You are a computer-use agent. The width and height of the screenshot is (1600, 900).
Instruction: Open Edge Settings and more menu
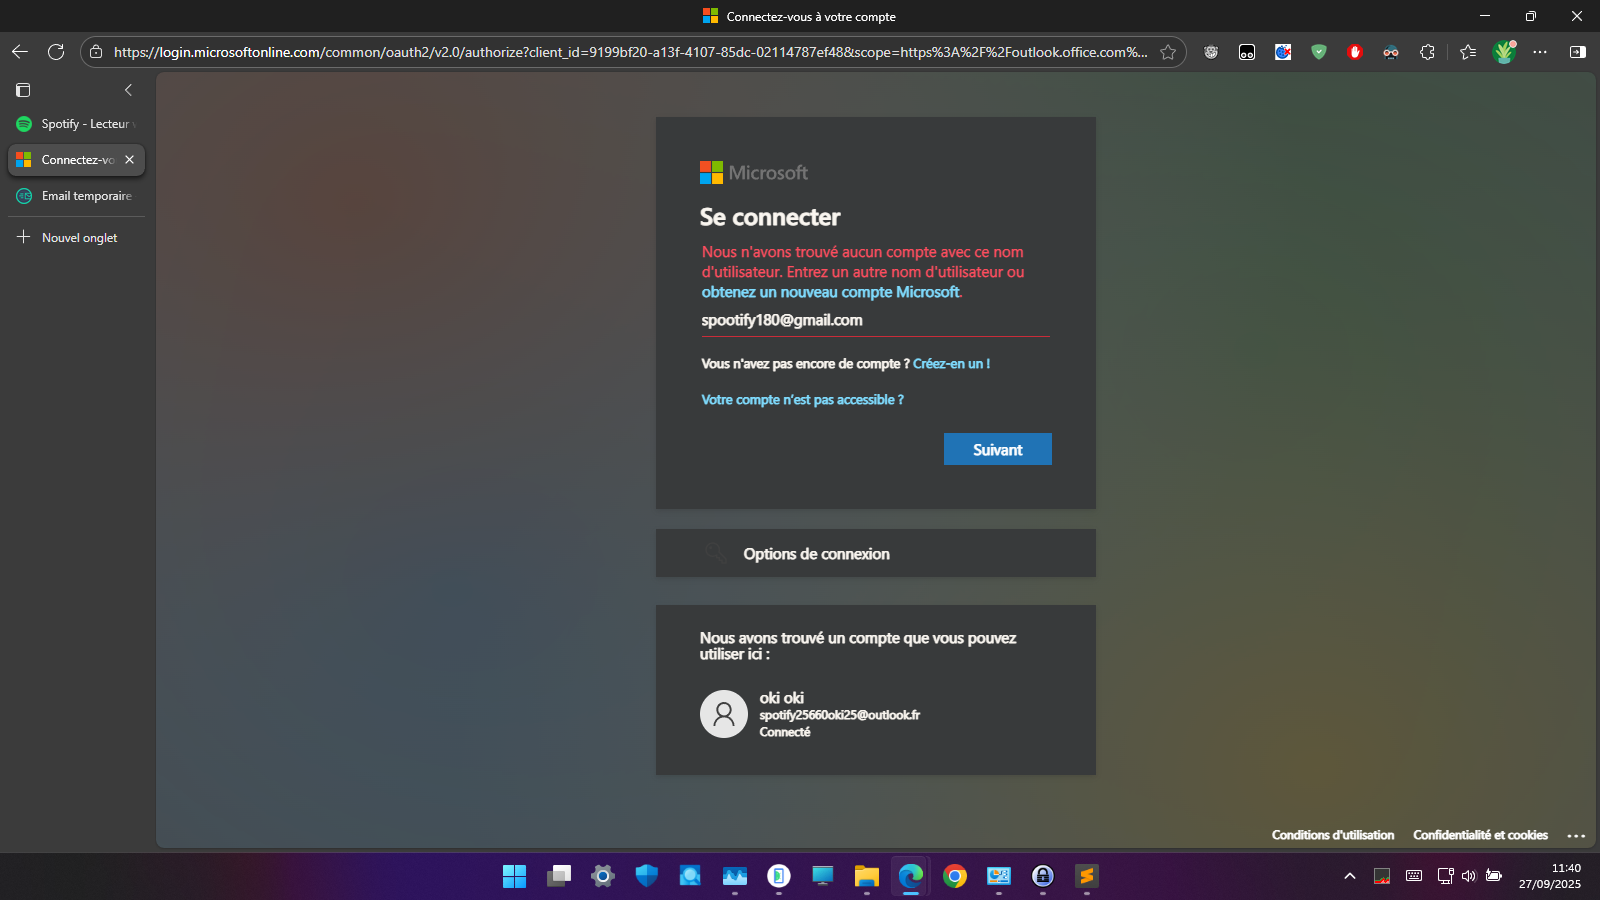tap(1540, 52)
